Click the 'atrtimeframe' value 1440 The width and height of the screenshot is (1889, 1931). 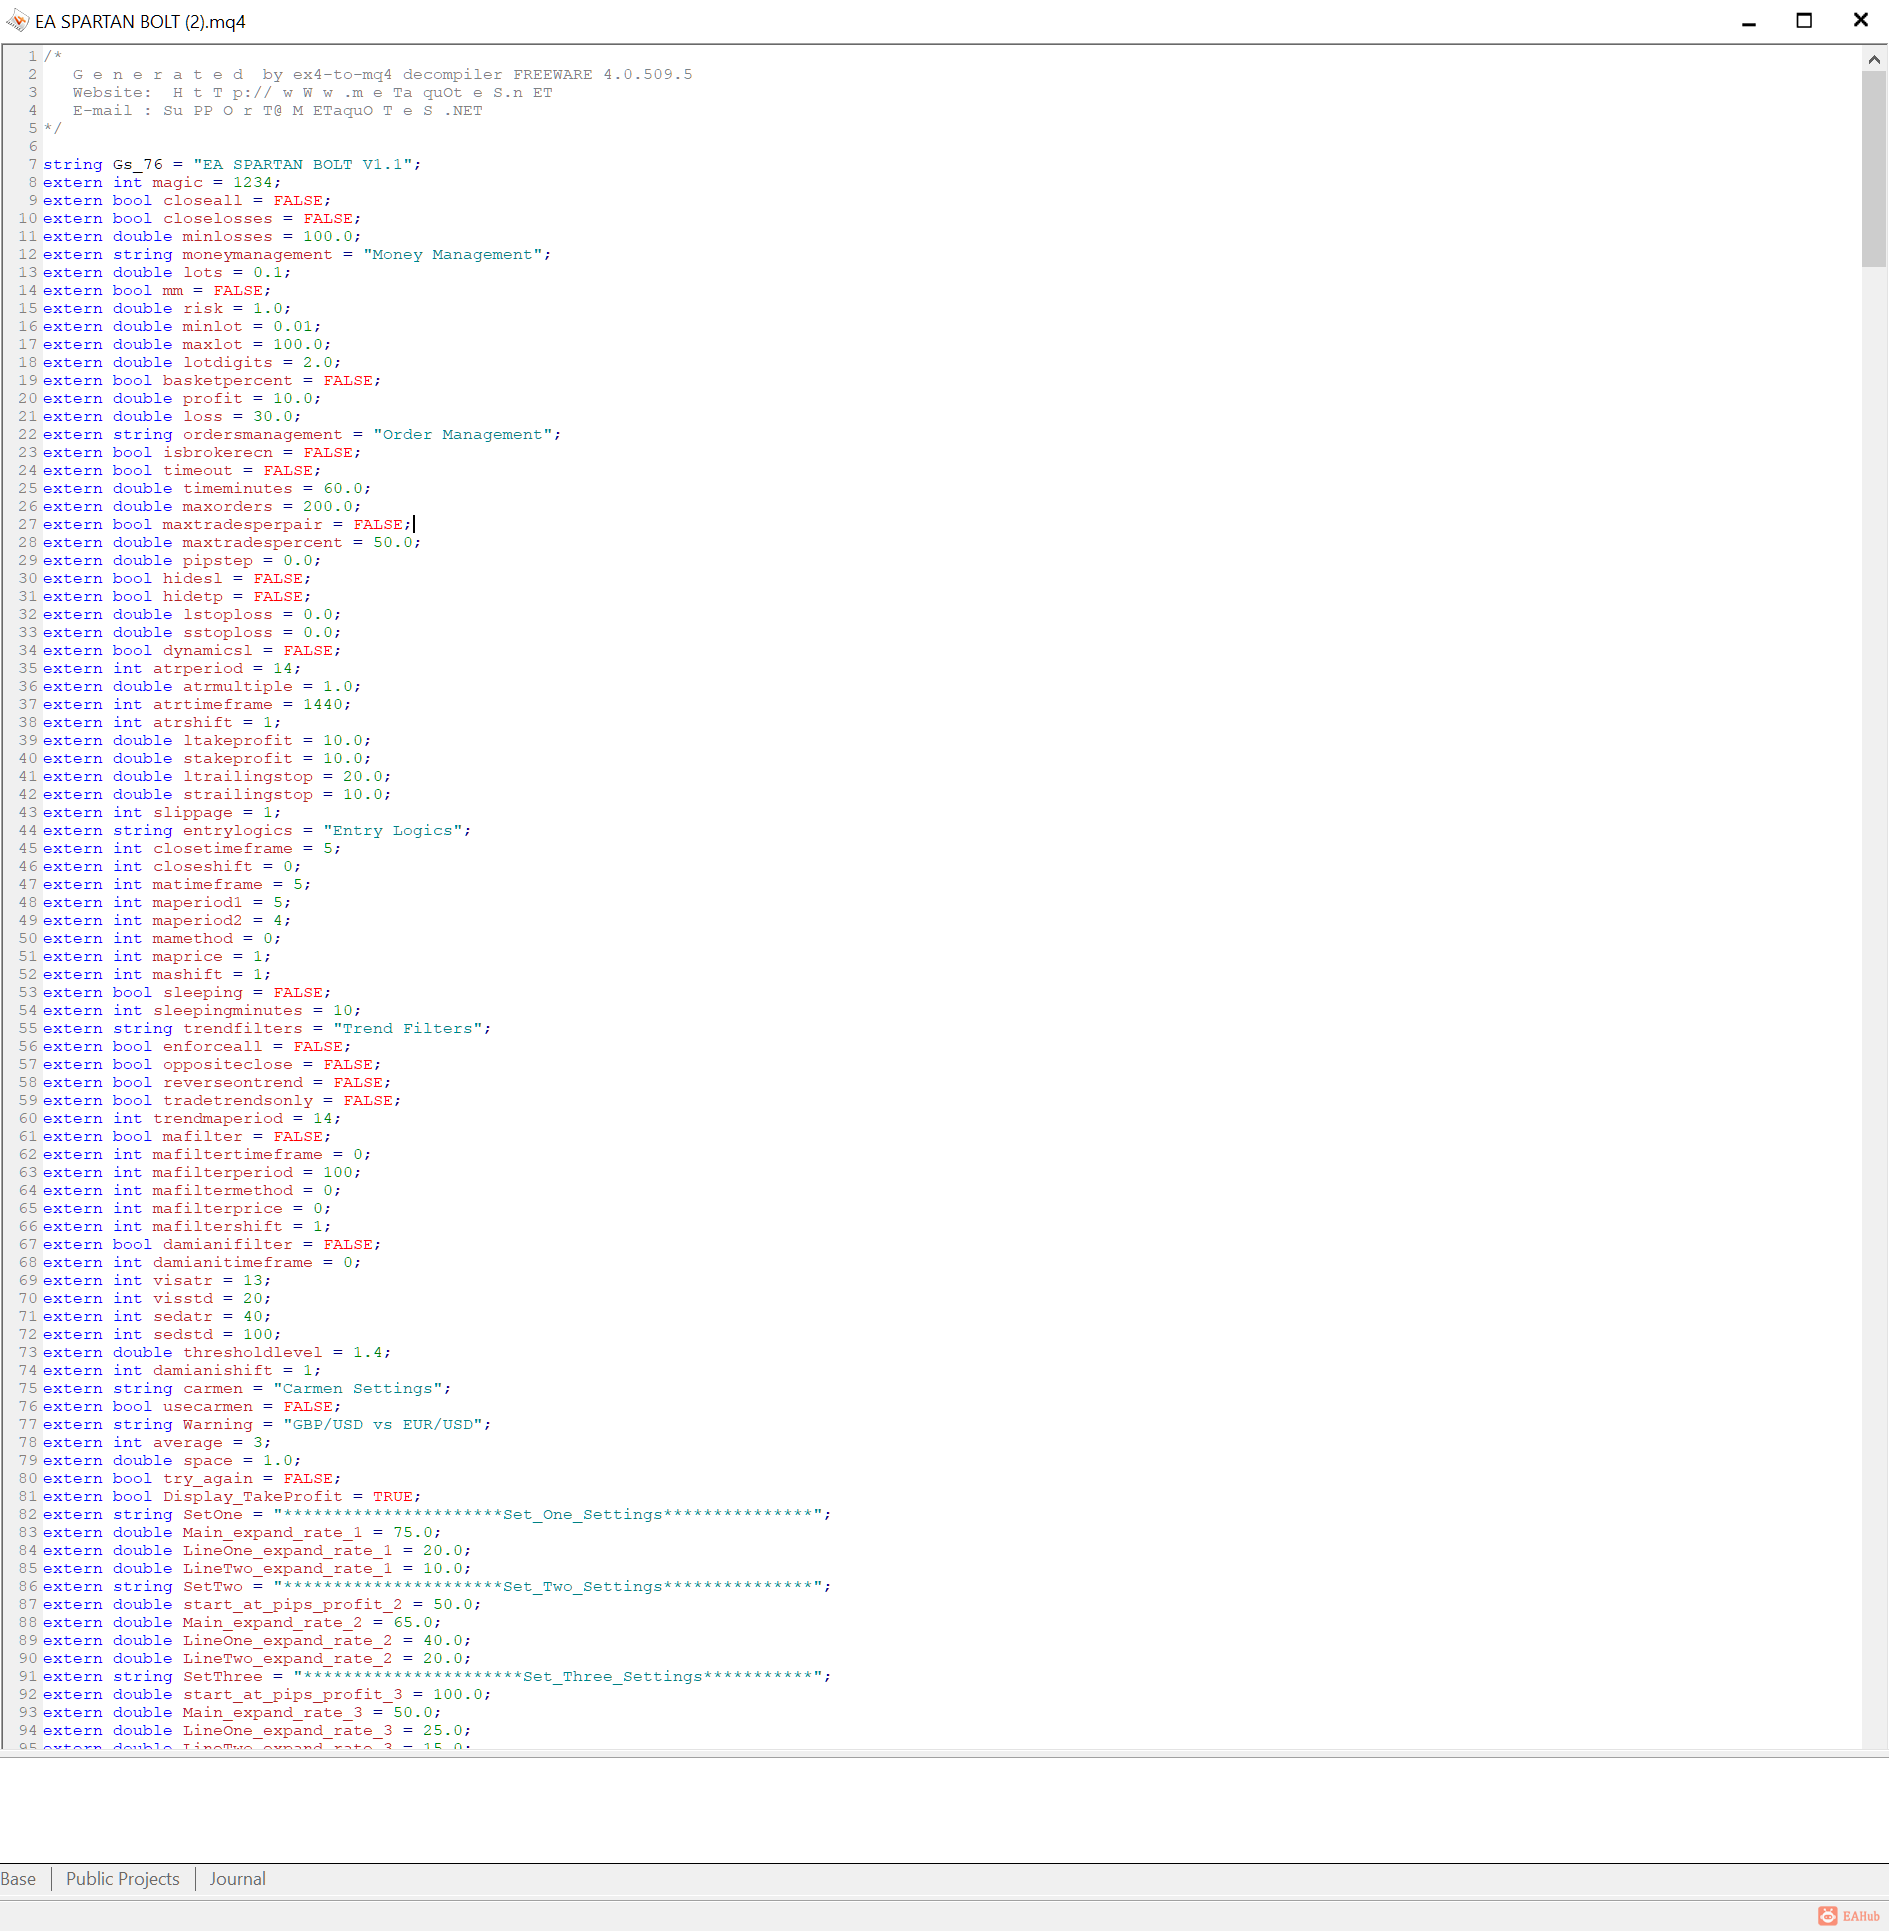323,705
